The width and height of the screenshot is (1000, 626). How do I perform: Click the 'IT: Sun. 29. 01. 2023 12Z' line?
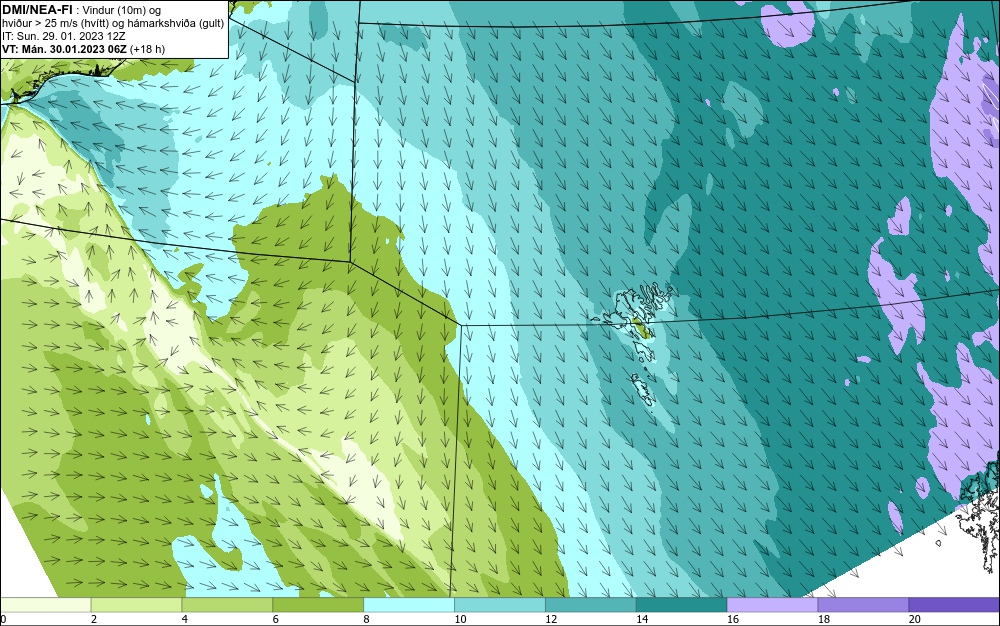click(x=64, y=36)
